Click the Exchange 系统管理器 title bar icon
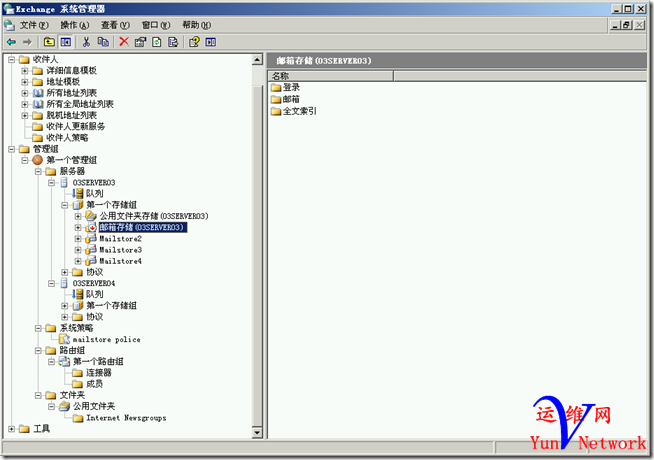Screen dimensions: 654x460 8,9
